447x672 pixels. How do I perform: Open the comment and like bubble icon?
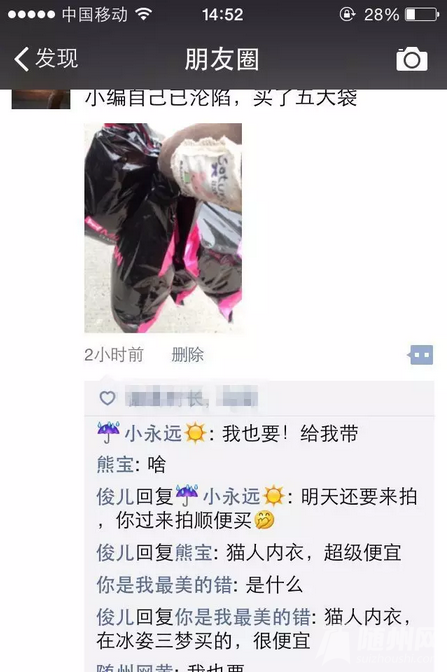420,355
